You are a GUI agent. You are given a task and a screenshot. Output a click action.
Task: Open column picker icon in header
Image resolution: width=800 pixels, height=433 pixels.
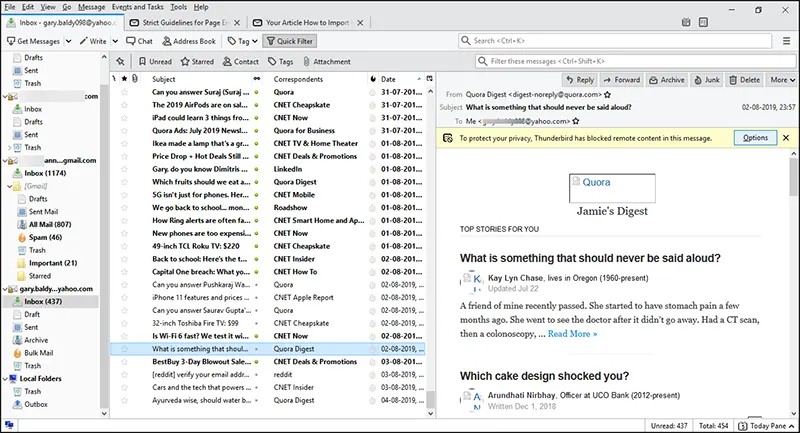click(430, 79)
